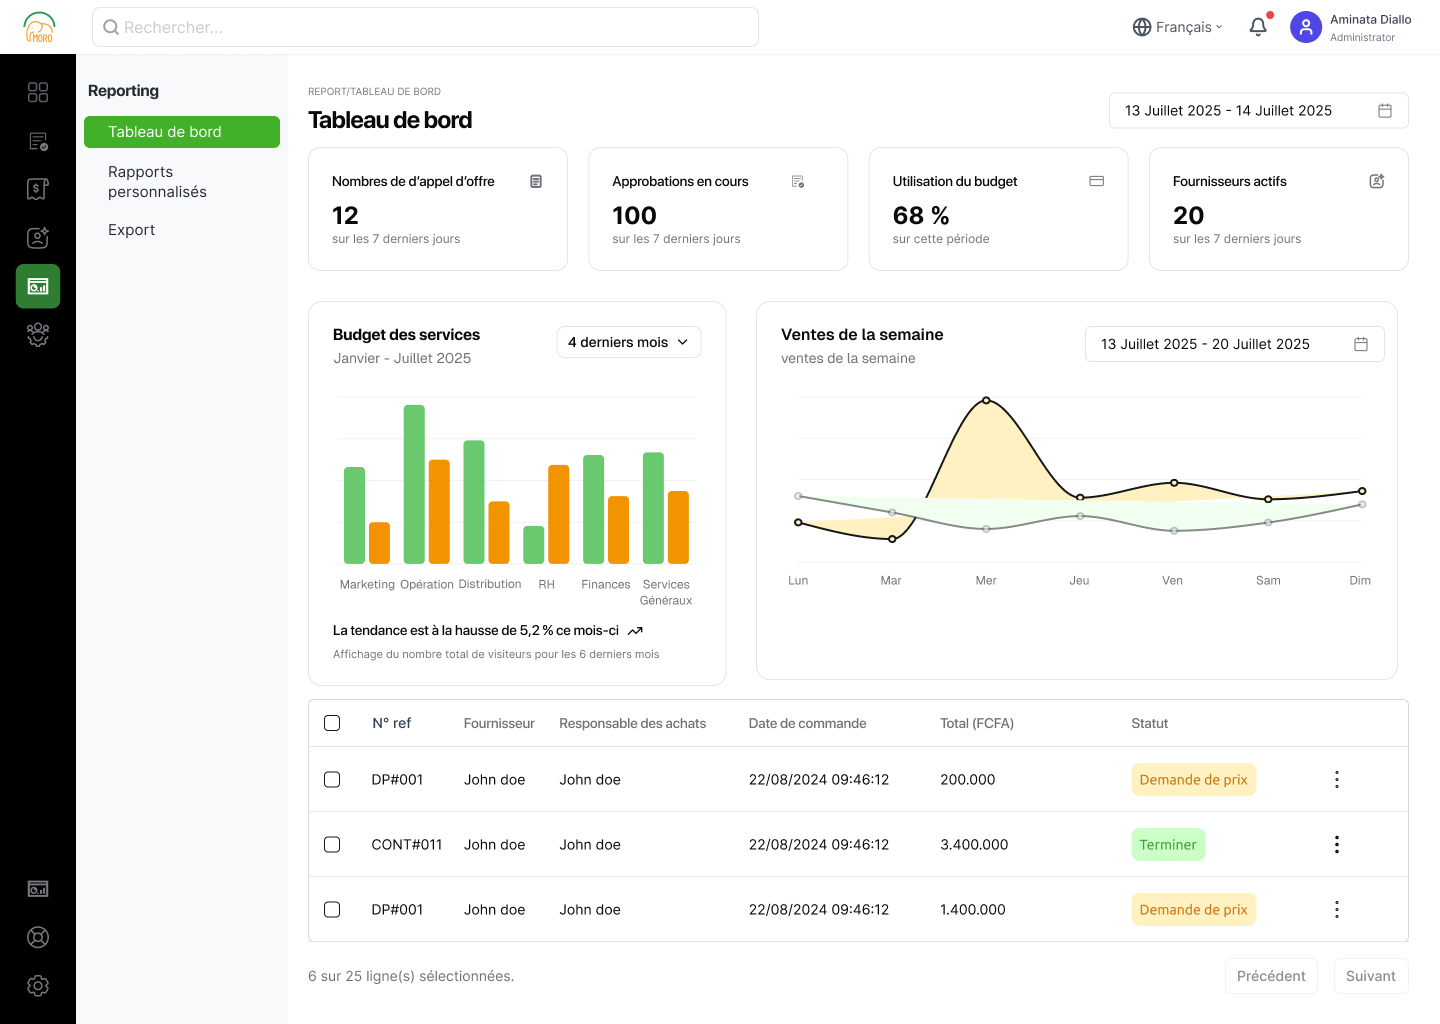Open row actions for CONT#011

pos(1336,844)
